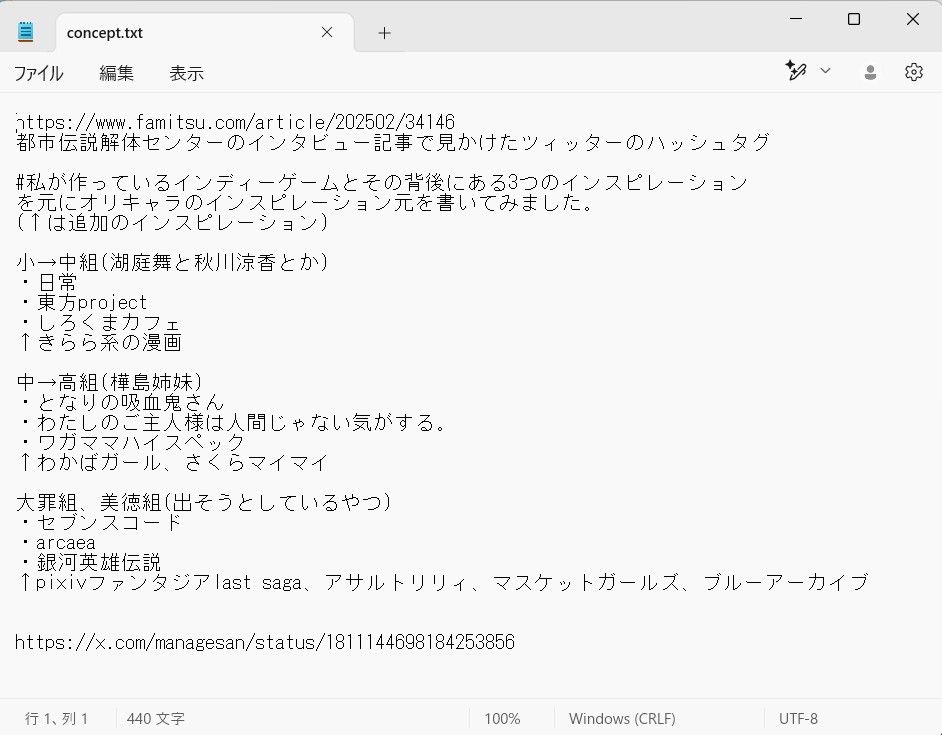Add a new tab with plus button

tap(384, 33)
